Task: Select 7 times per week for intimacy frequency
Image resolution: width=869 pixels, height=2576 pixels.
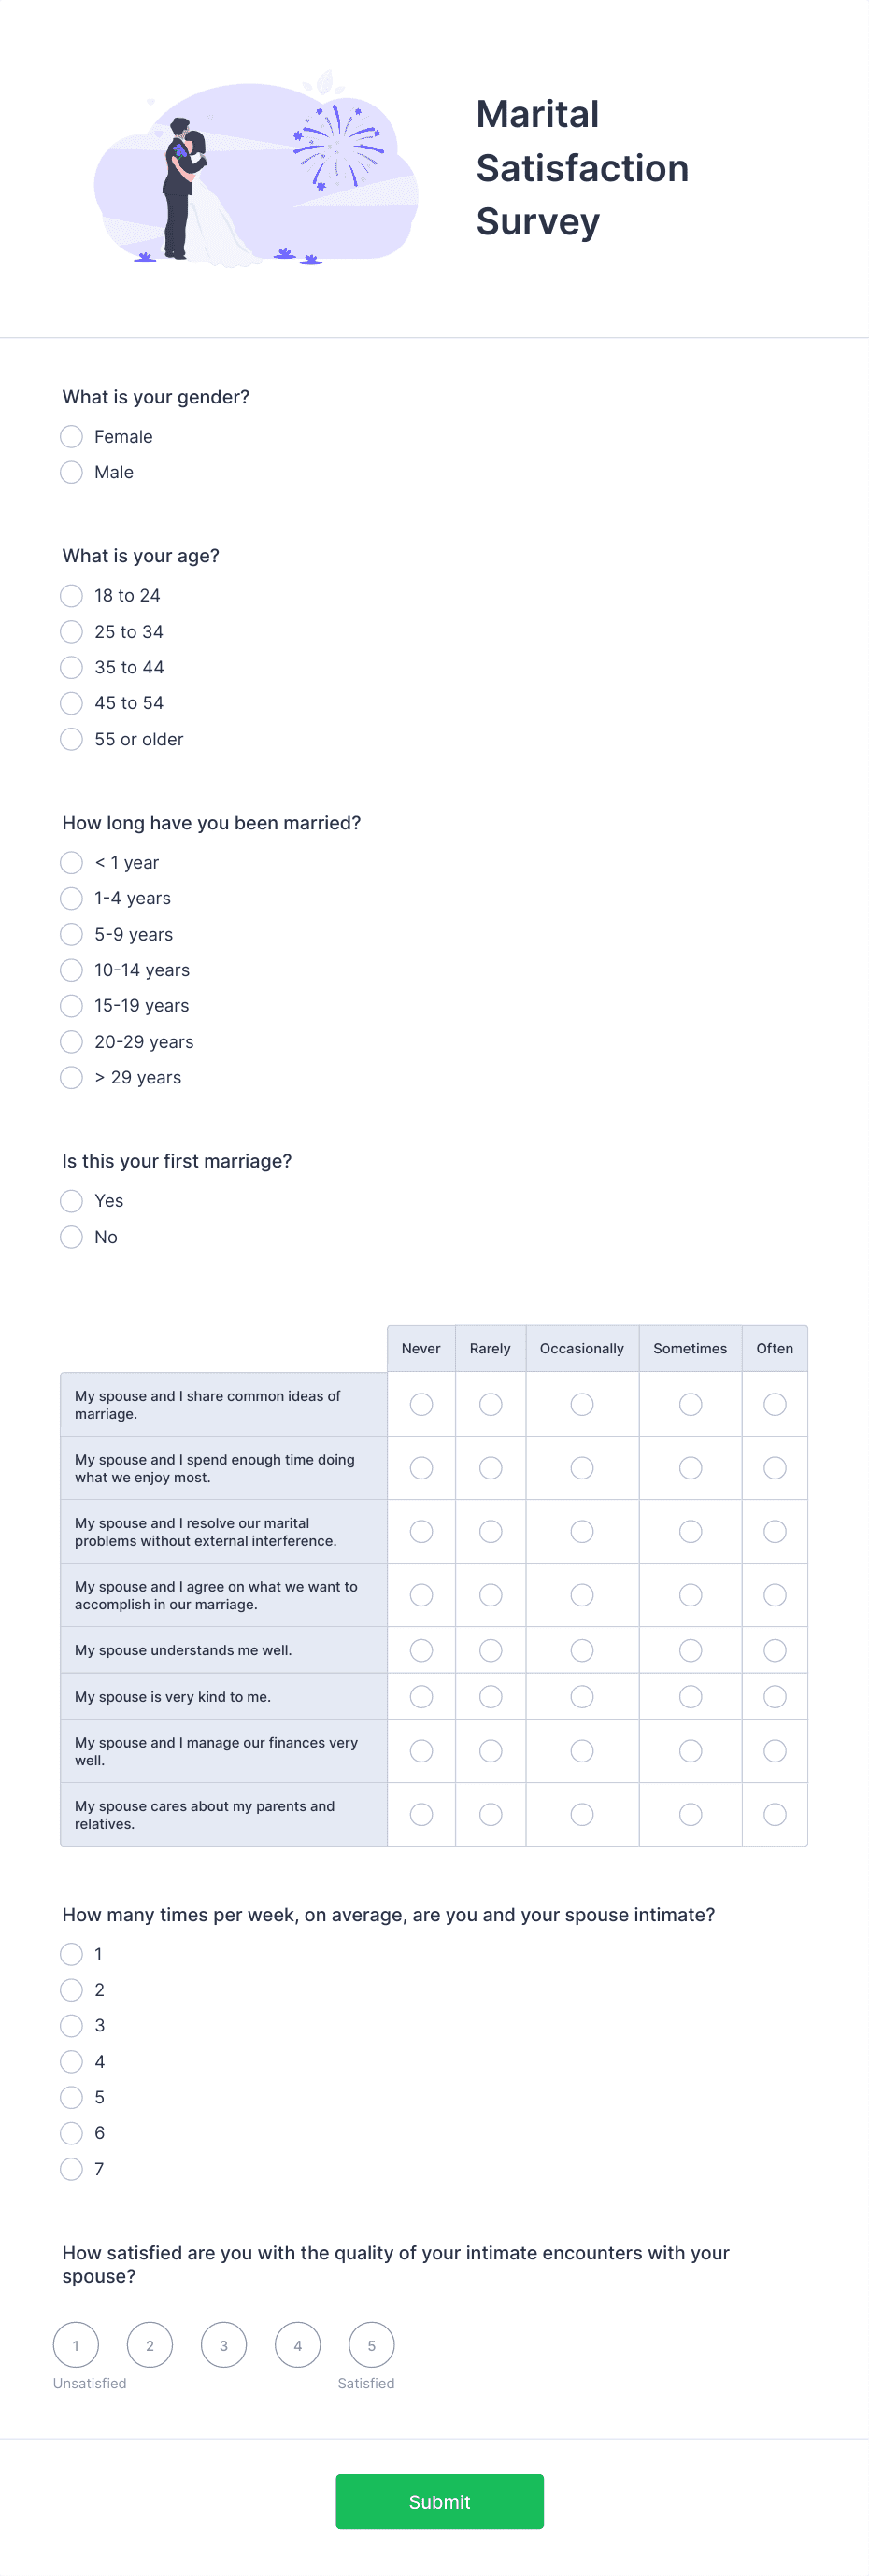Action: [x=71, y=2169]
